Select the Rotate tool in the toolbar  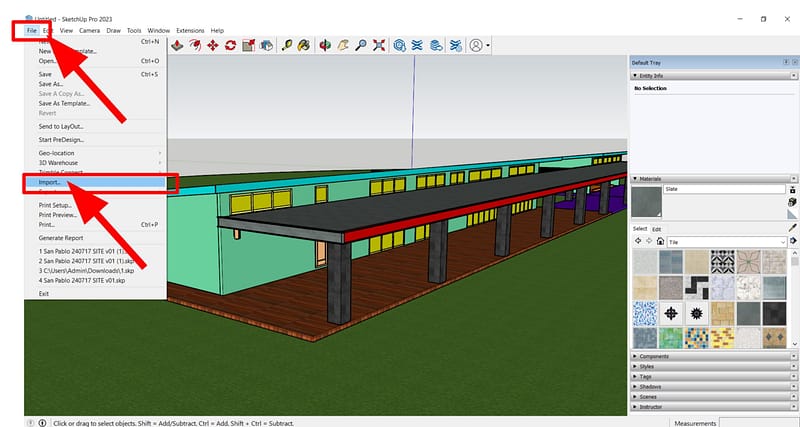point(230,46)
